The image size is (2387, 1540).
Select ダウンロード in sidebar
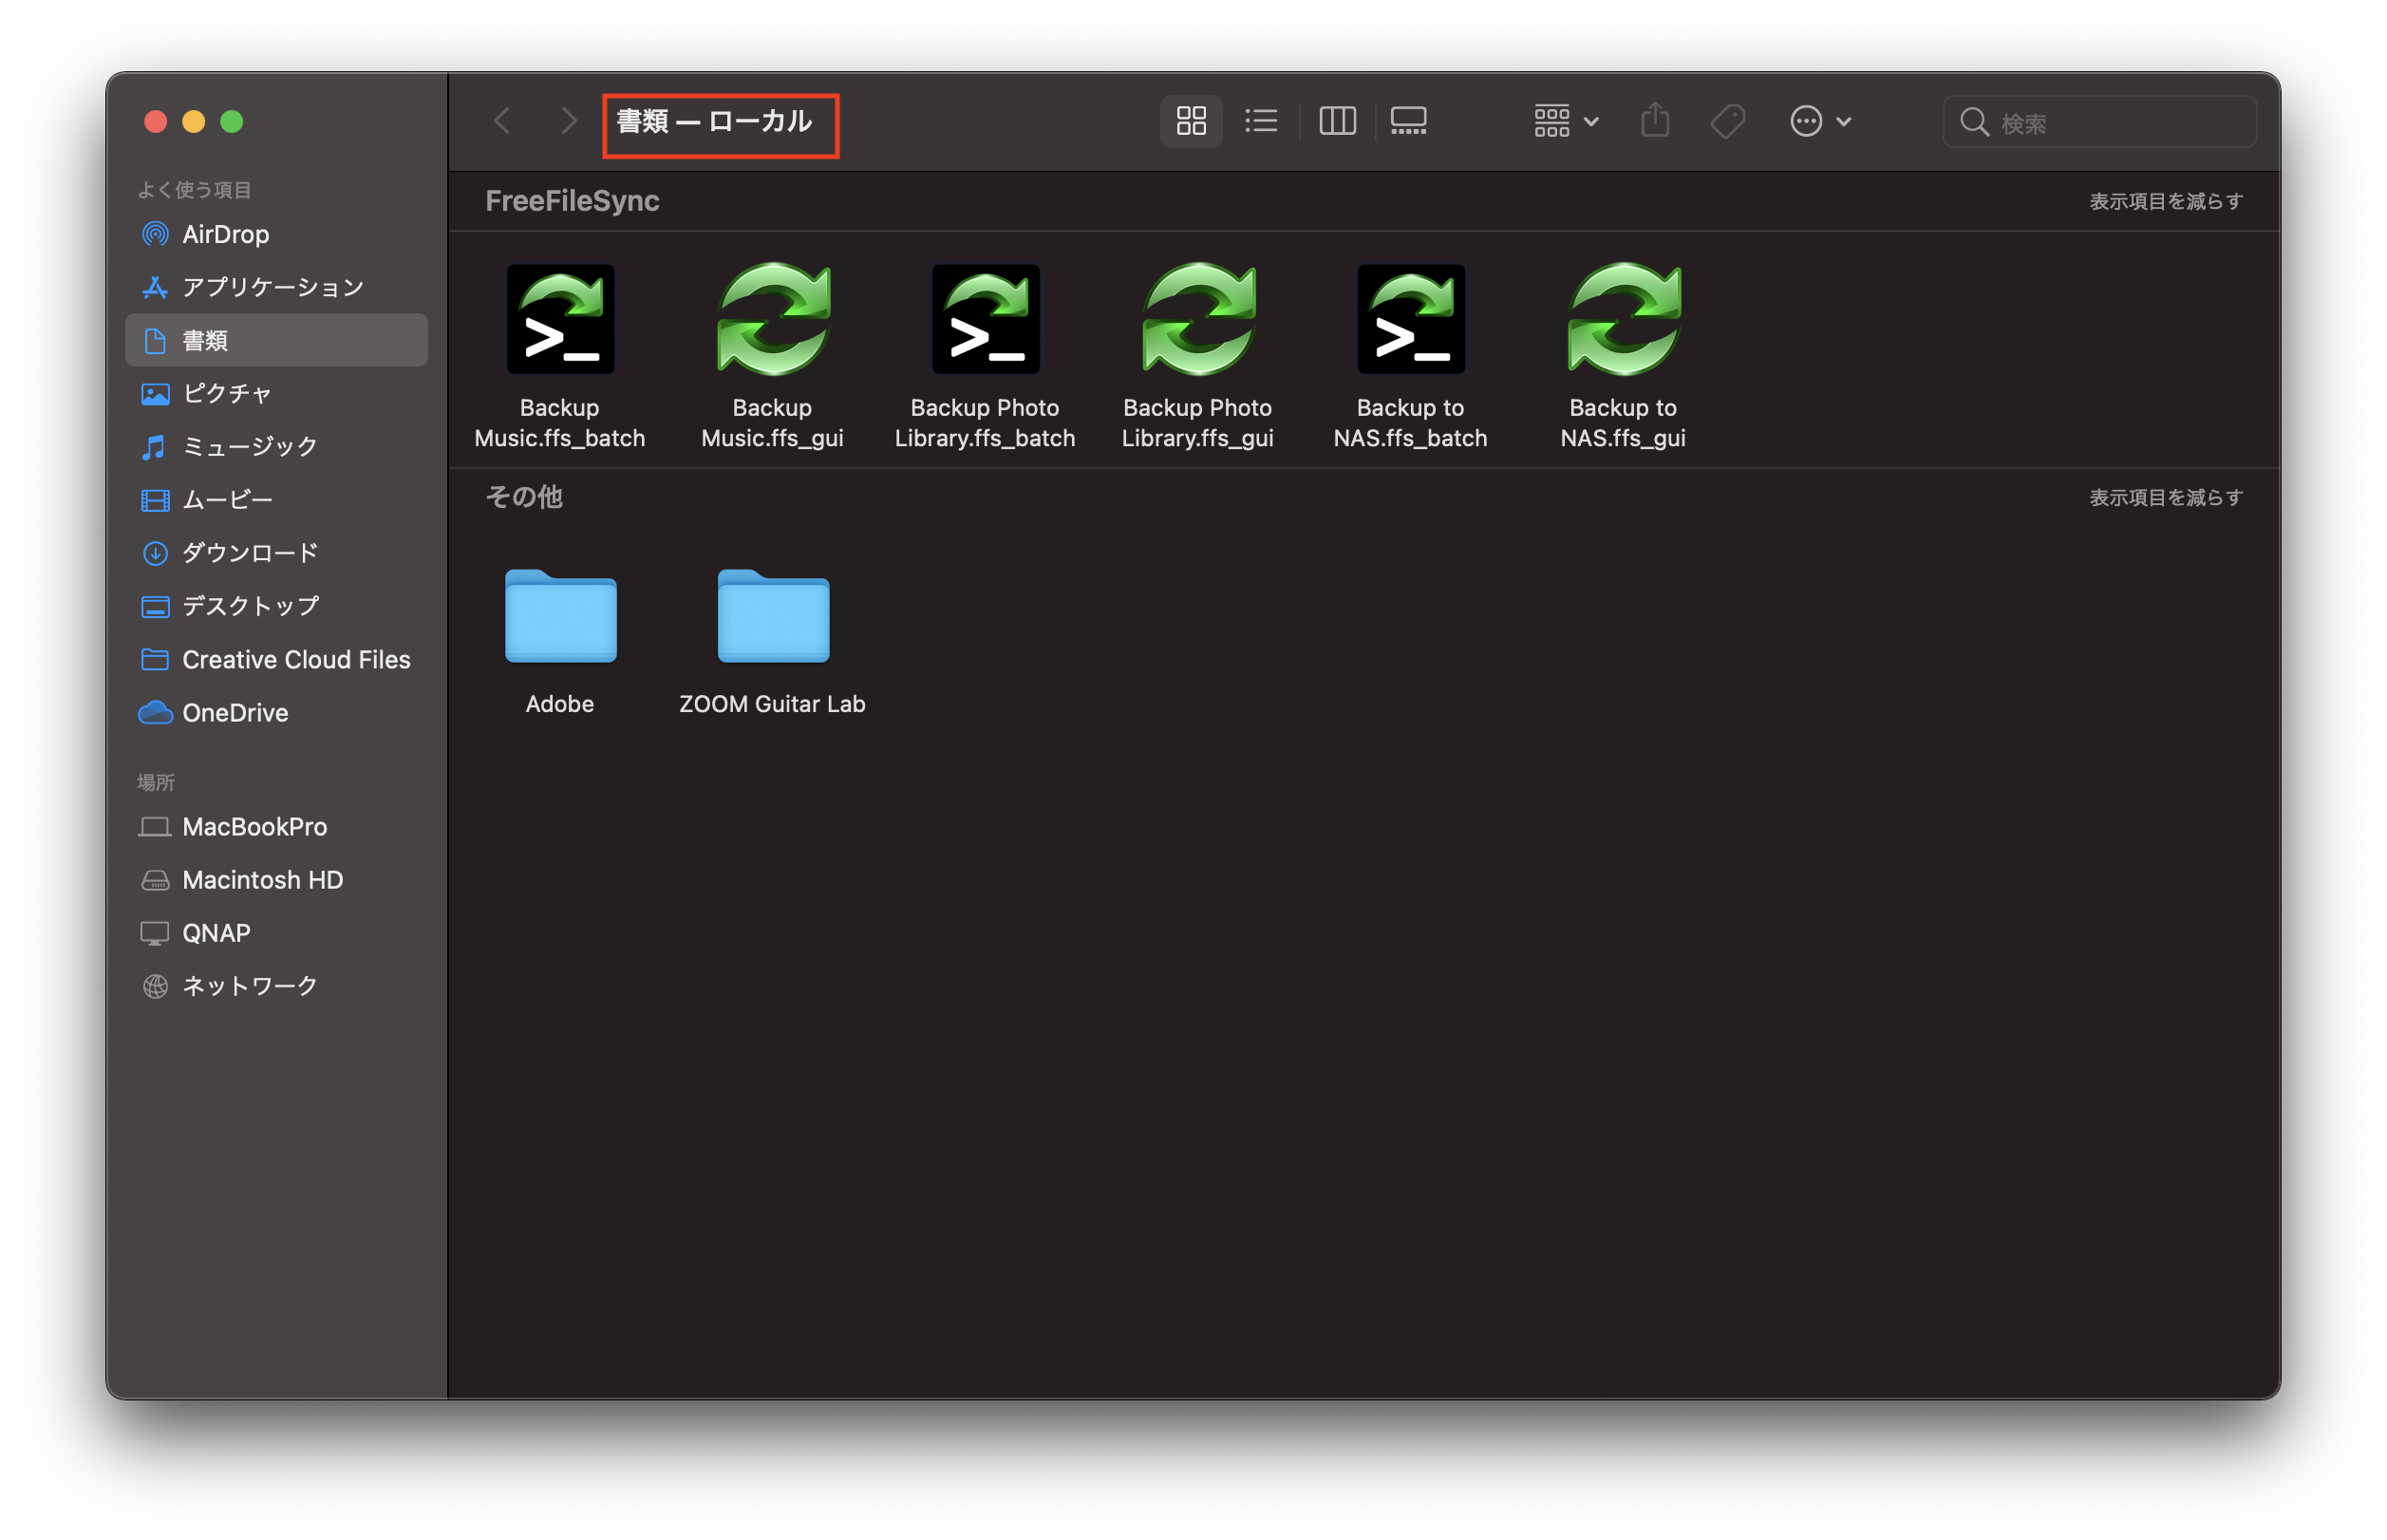tap(250, 552)
